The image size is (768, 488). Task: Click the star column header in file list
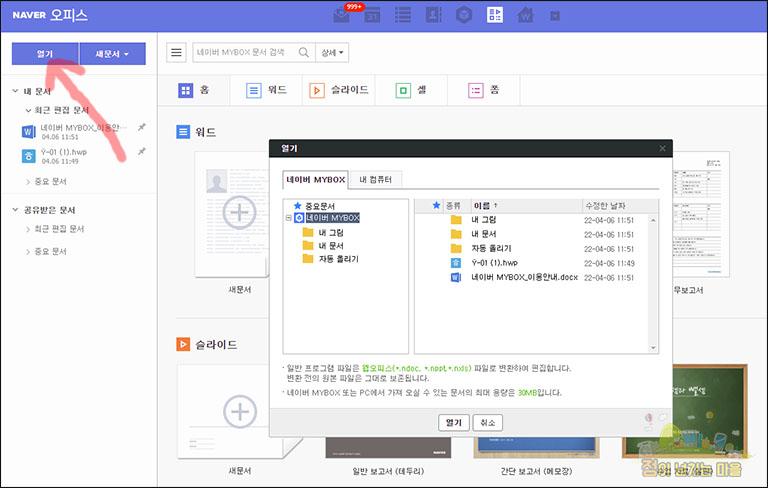pos(436,205)
